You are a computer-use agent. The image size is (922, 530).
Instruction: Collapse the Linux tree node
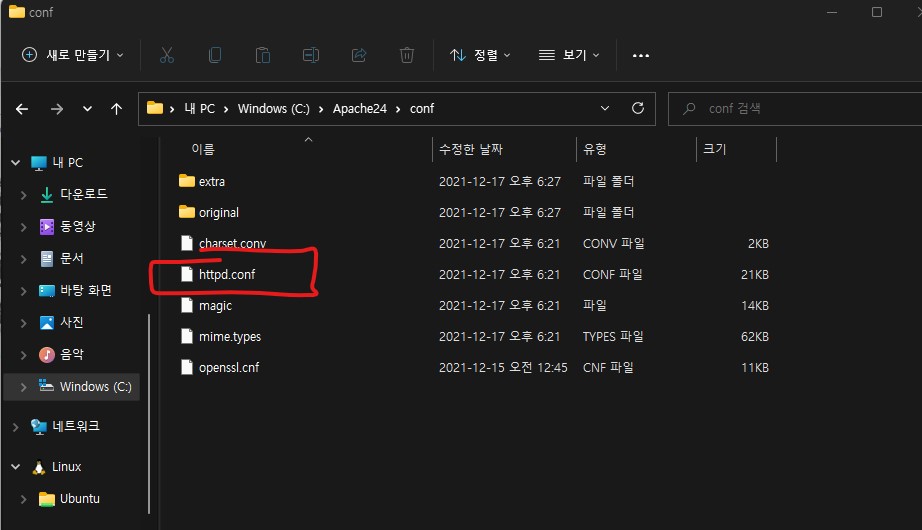15,467
